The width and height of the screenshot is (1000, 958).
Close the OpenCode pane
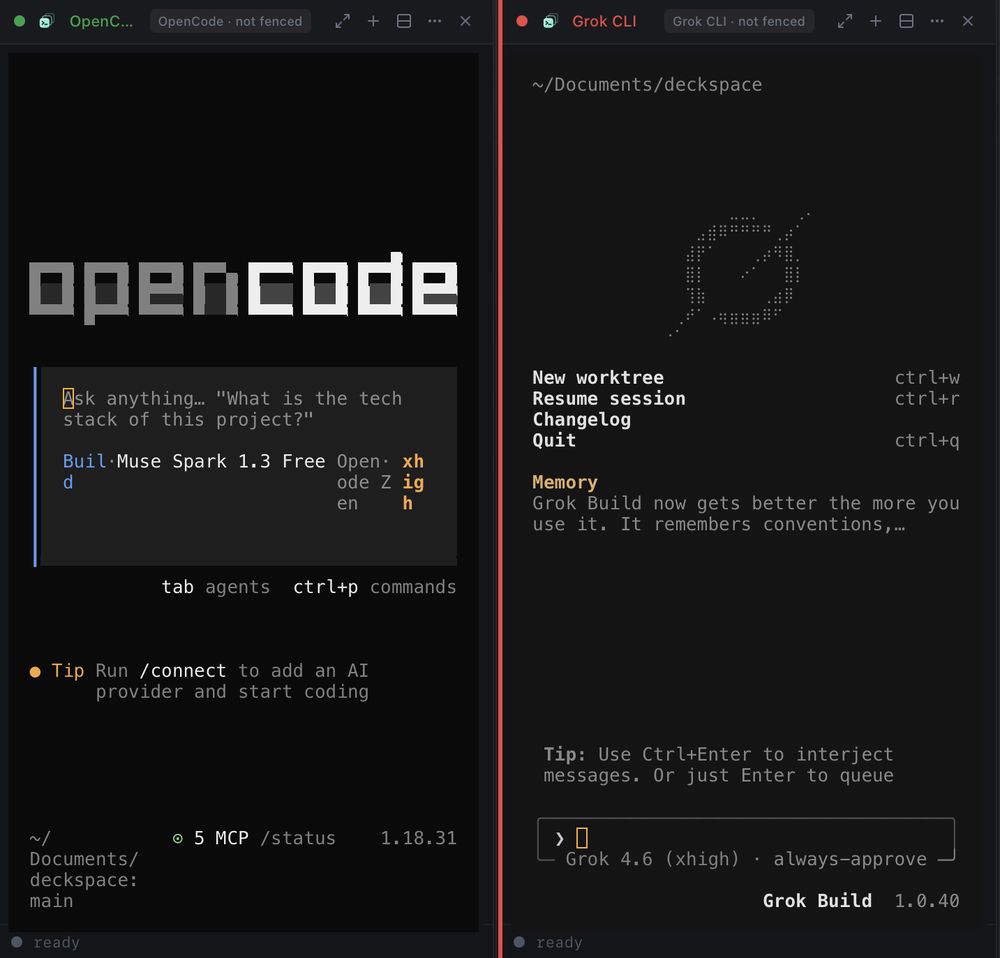coord(466,21)
